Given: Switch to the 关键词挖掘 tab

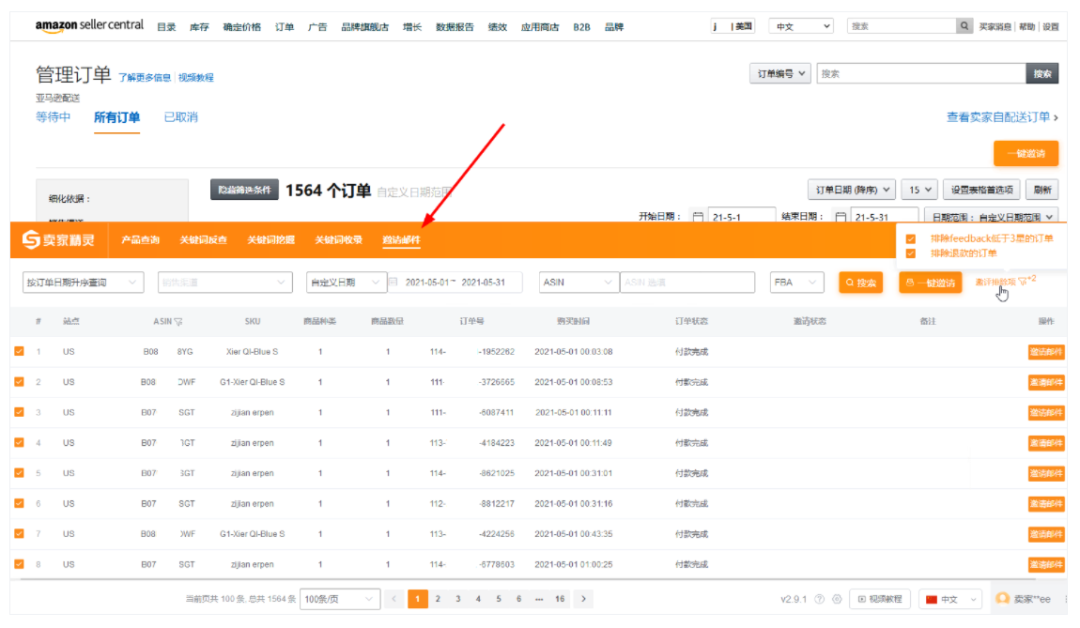Looking at the screenshot, I should tap(271, 240).
